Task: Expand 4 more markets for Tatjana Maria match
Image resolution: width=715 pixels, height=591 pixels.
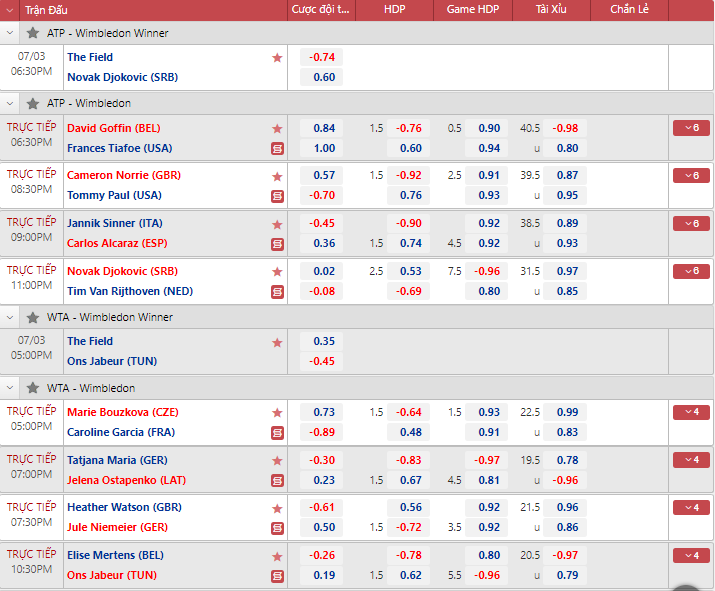Action: tap(691, 460)
